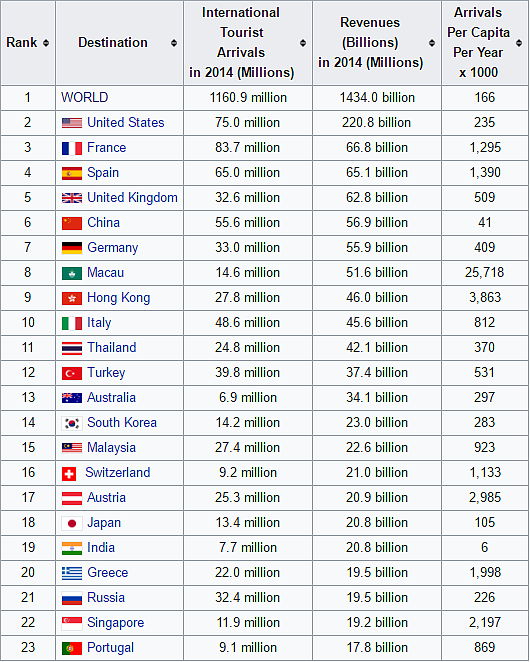Image resolution: width=530 pixels, height=662 pixels.
Task: Select the '1434.0 billion' revenue cell
Action: [x=377, y=98]
